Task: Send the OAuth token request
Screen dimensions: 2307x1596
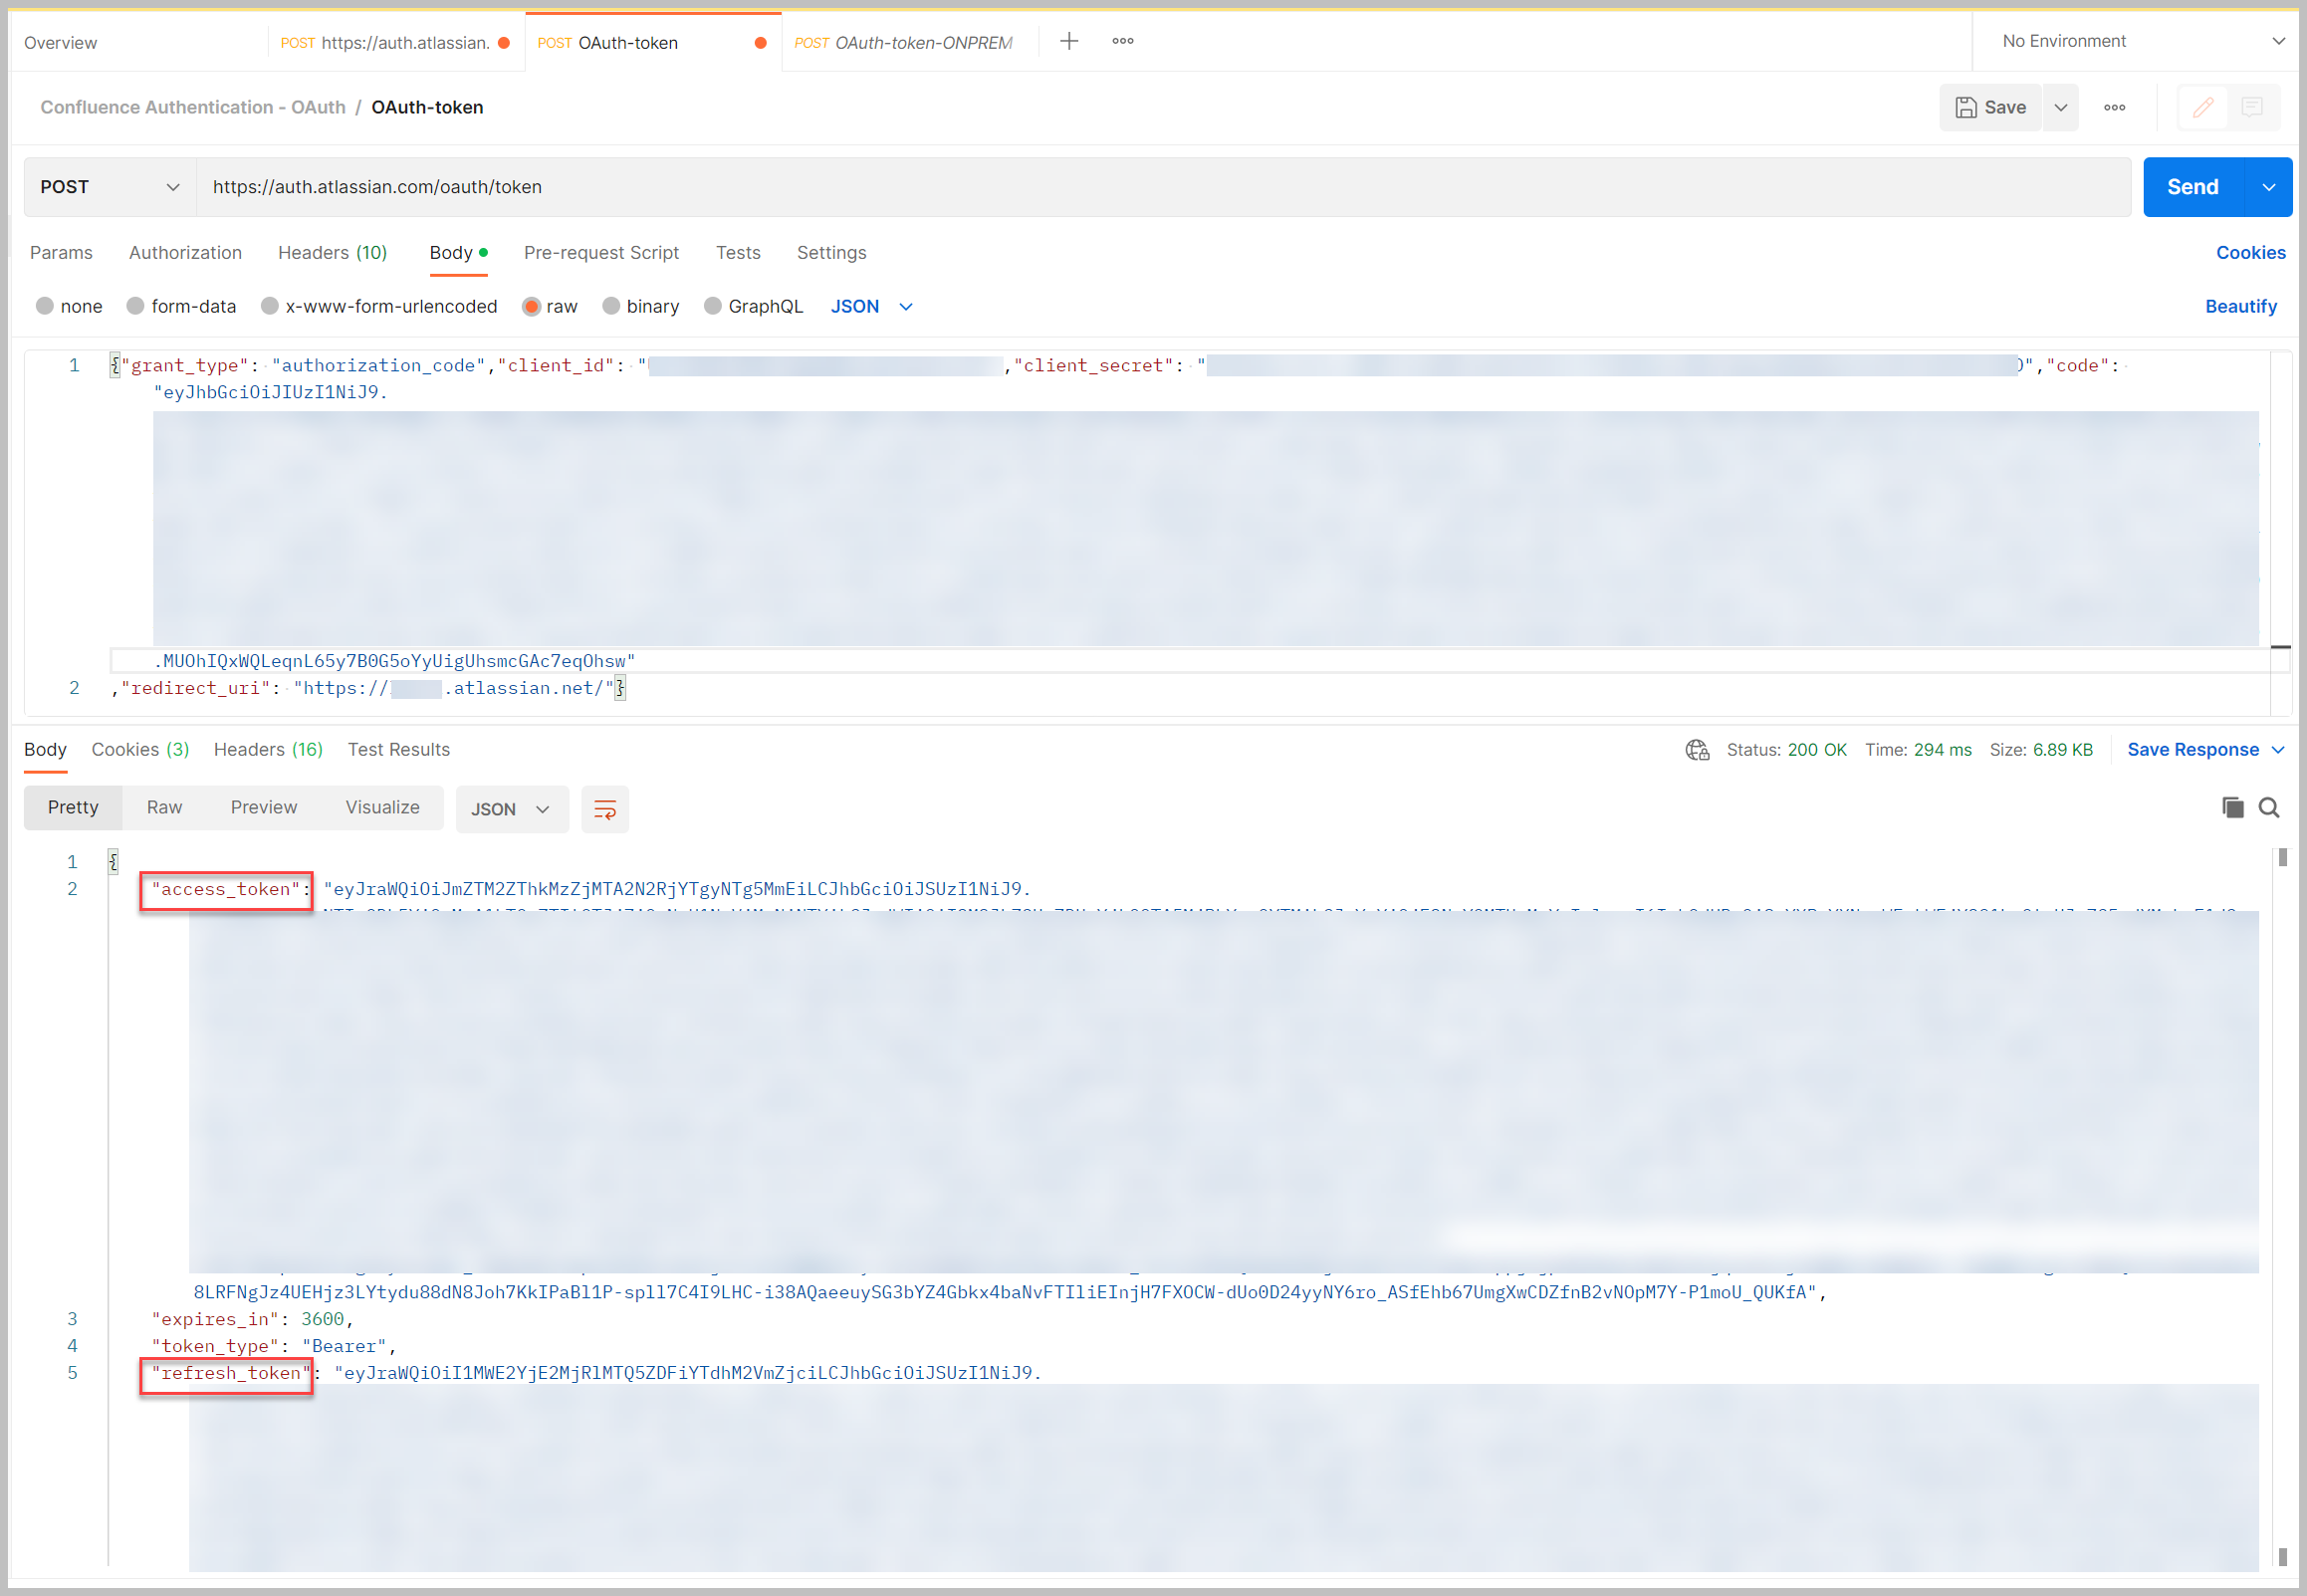Action: 2193,187
